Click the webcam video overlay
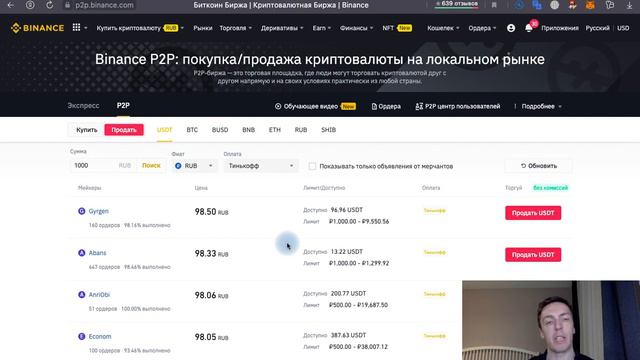This screenshot has width=640, height=360. coord(551,320)
